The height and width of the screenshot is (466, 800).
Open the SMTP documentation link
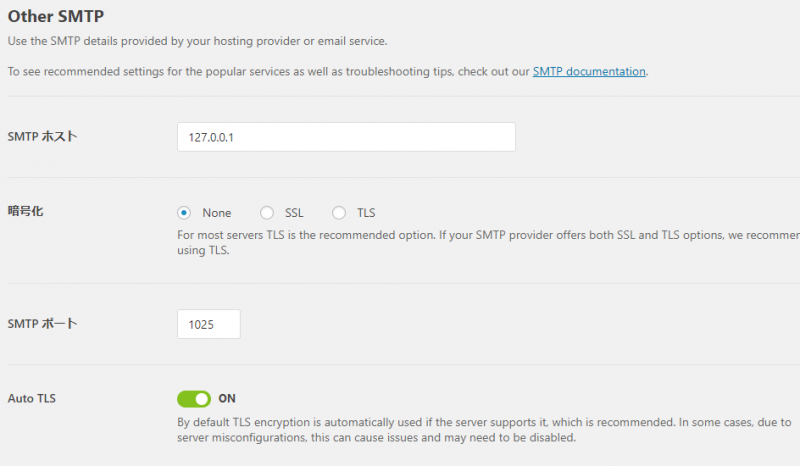point(589,72)
